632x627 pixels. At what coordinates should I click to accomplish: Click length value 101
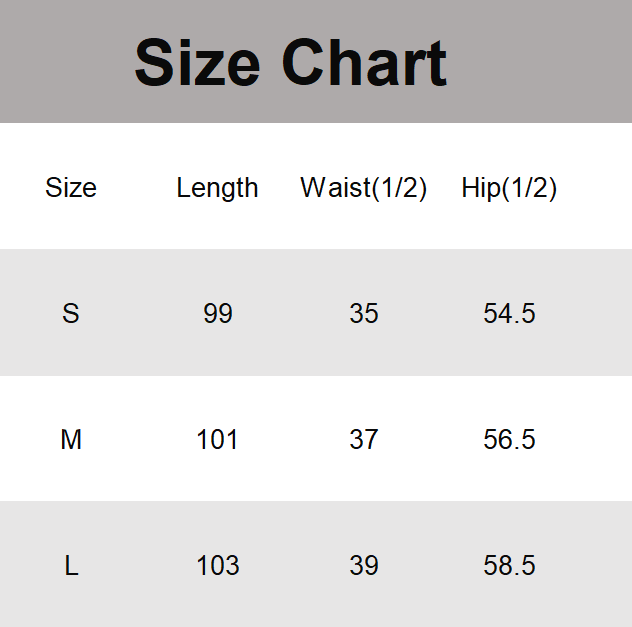[x=217, y=440]
